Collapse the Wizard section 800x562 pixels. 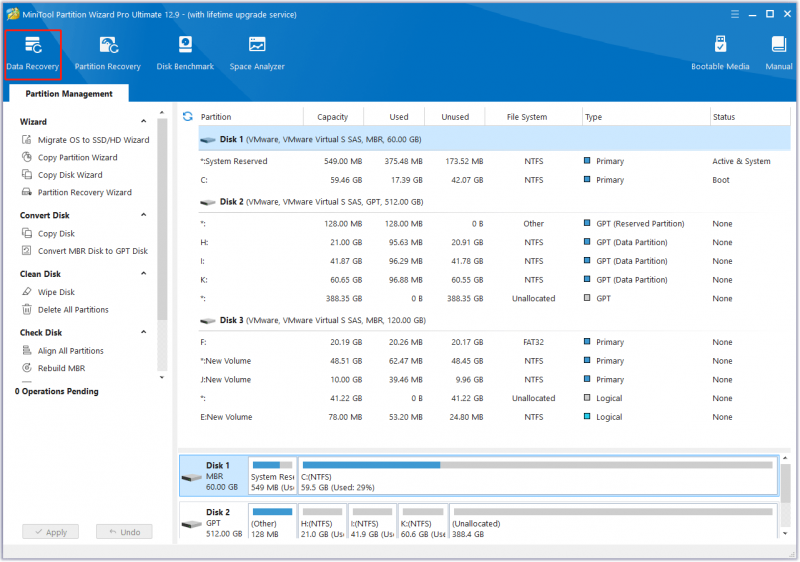click(144, 121)
